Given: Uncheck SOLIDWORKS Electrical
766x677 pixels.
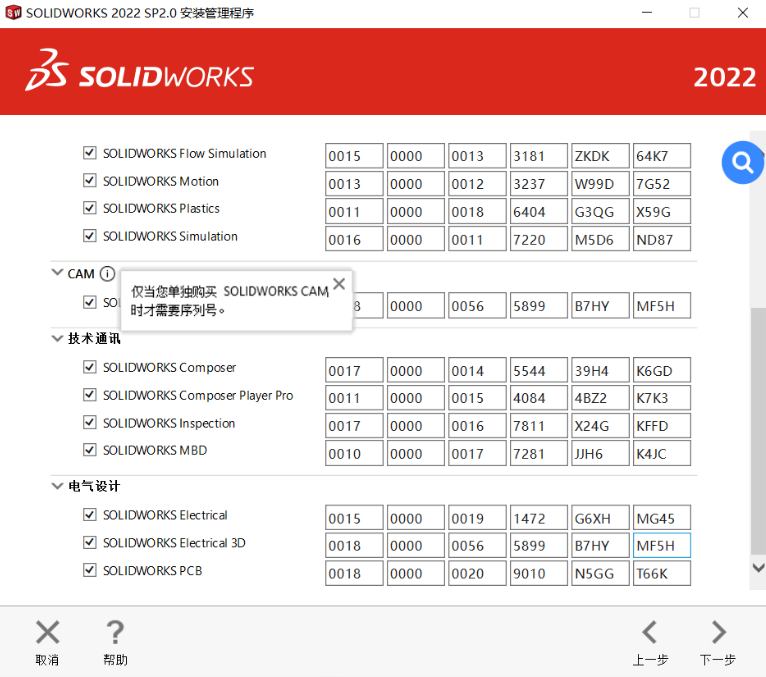Looking at the screenshot, I should pos(89,515).
